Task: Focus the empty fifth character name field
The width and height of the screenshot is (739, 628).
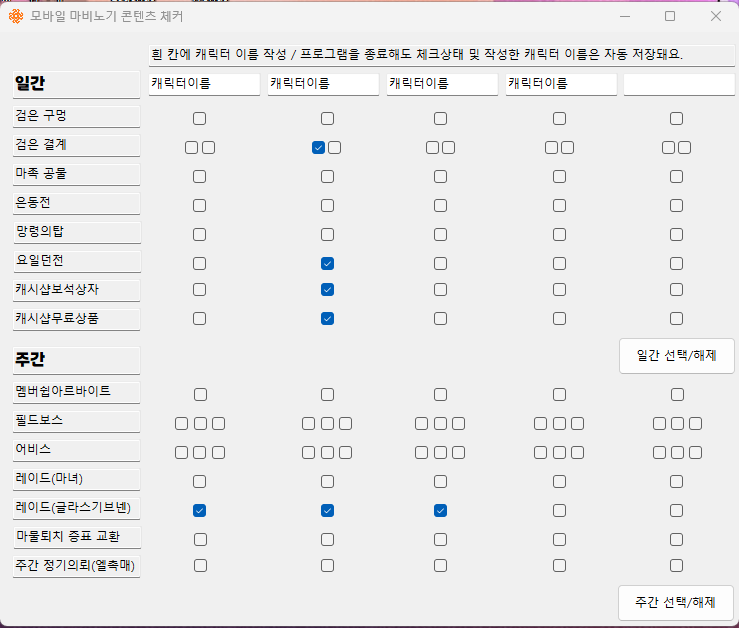Action: pos(679,84)
